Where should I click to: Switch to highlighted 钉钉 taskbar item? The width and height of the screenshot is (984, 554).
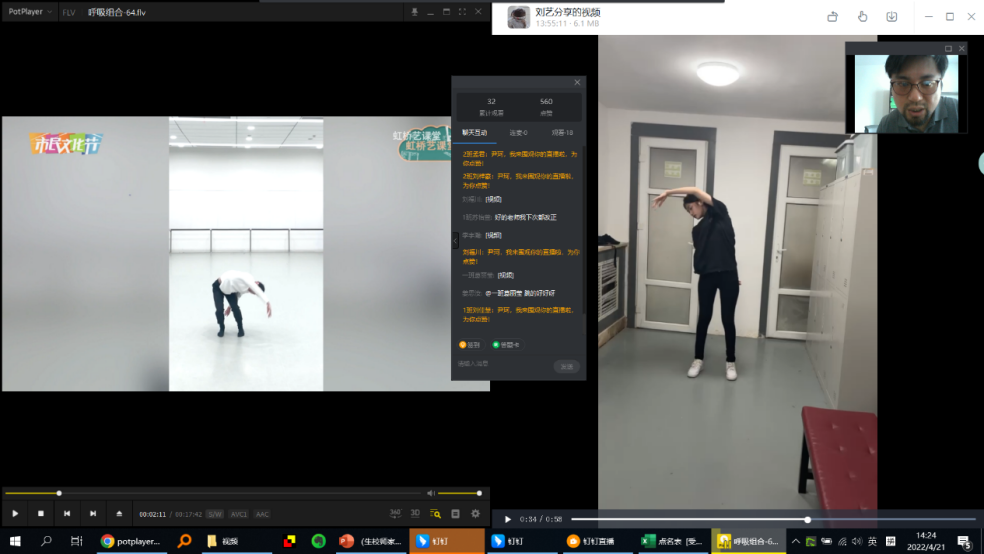pyautogui.click(x=447, y=541)
